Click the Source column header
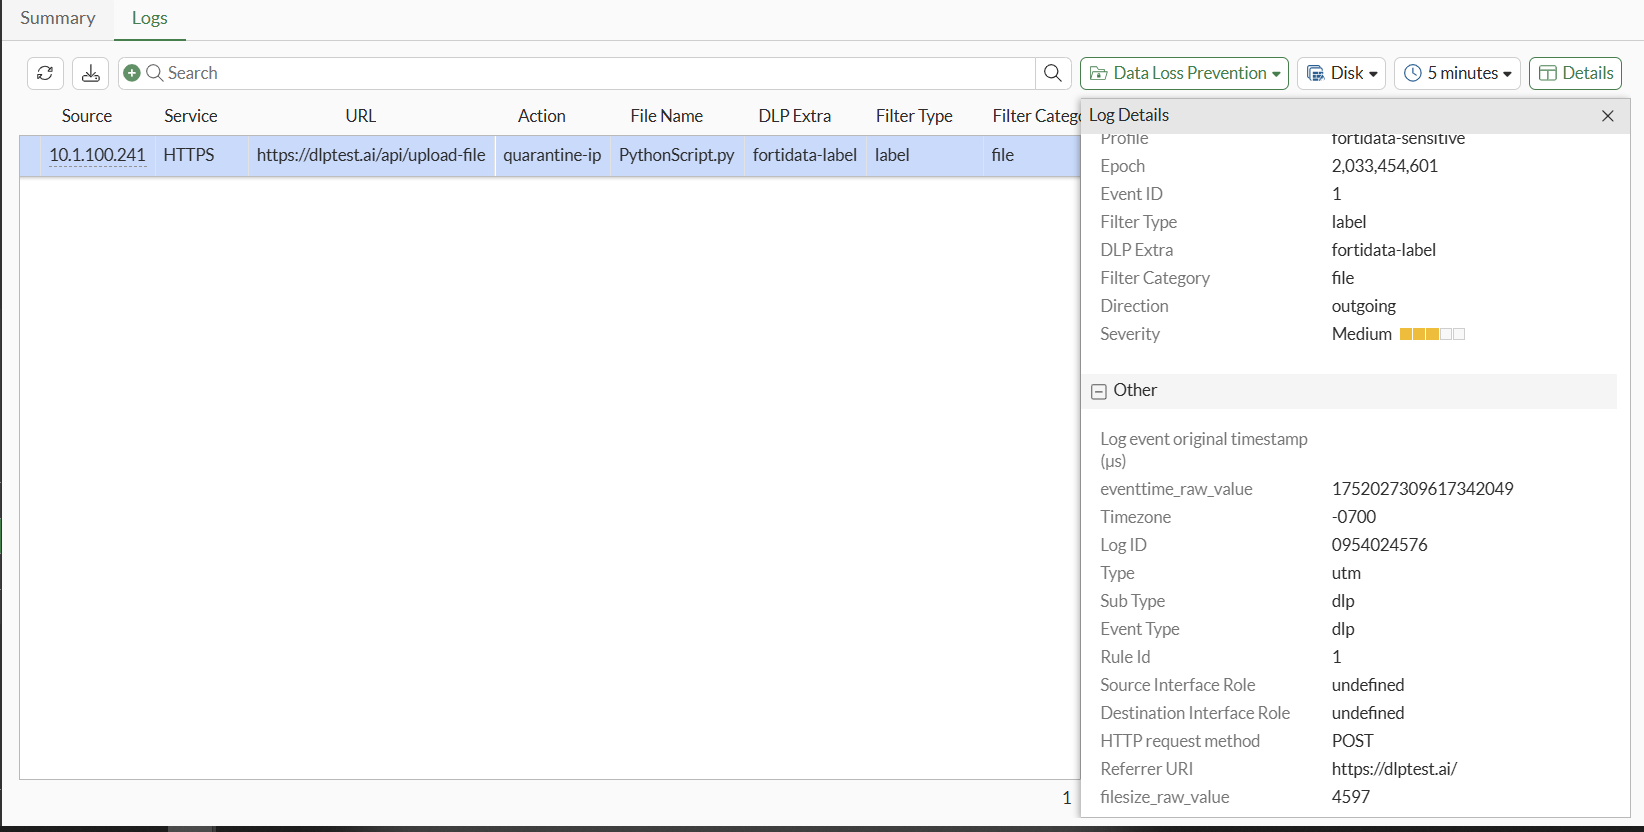1644x832 pixels. point(87,116)
